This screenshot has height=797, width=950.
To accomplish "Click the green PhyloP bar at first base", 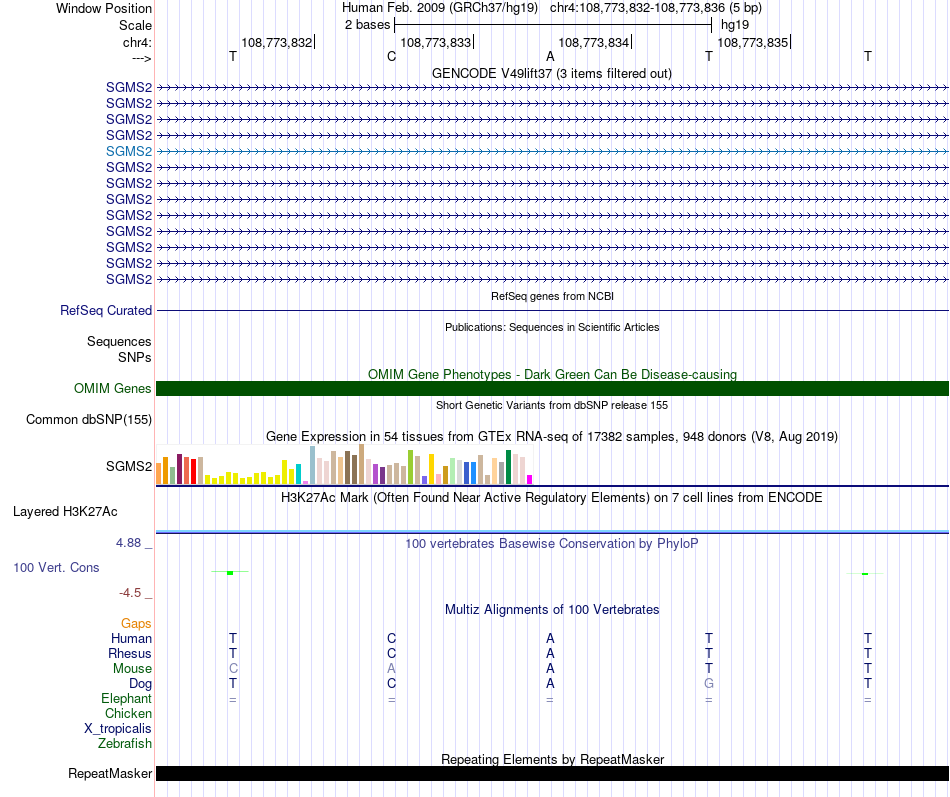I will click(230, 573).
